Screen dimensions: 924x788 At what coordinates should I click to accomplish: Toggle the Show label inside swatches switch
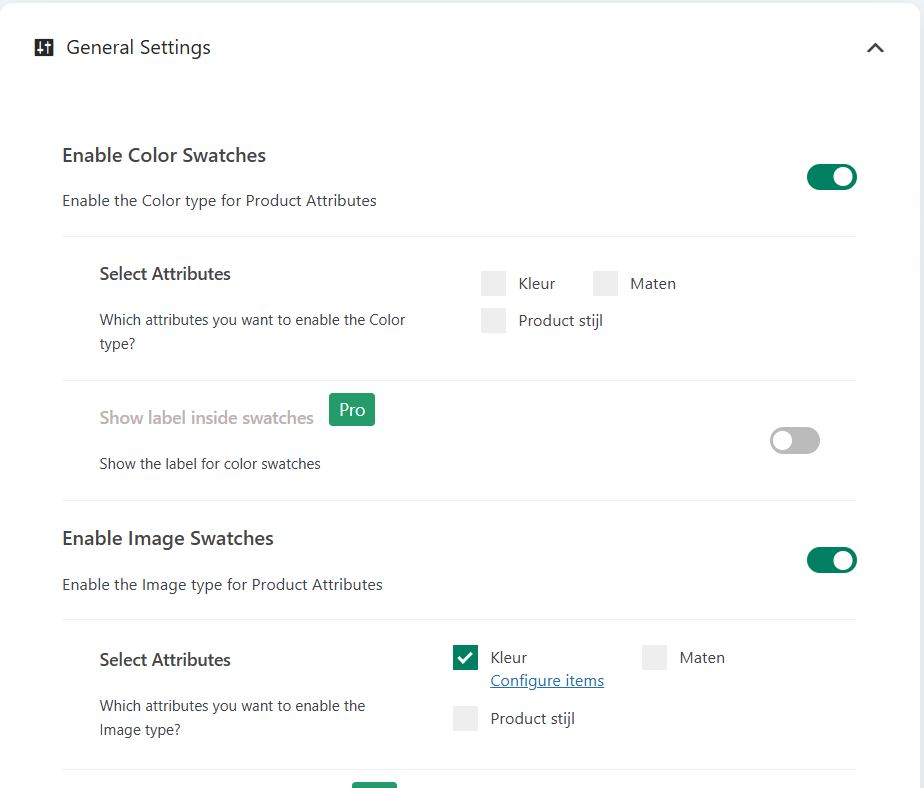(x=794, y=441)
